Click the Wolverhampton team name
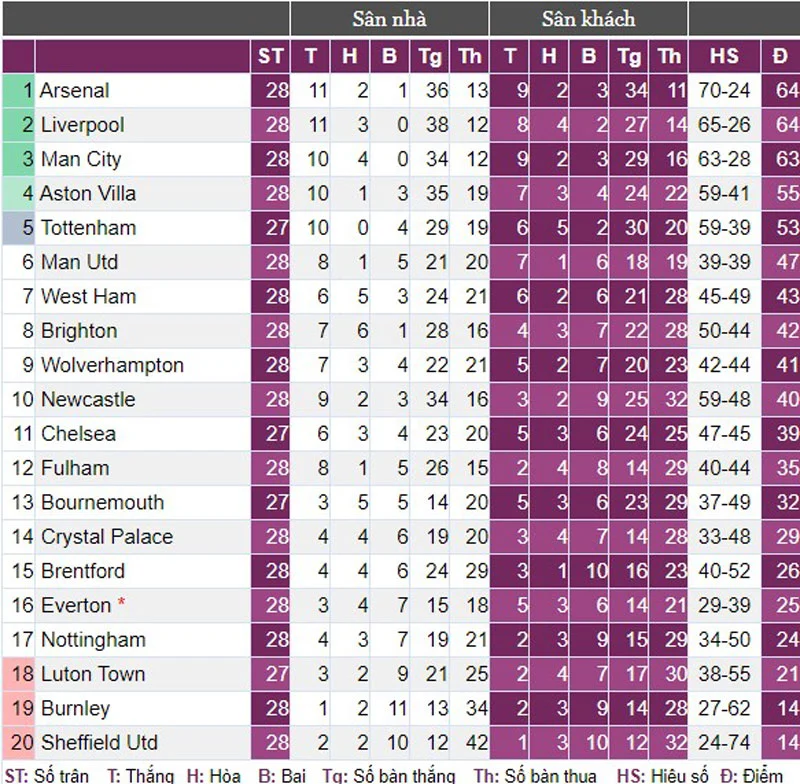Image resolution: width=800 pixels, height=784 pixels. click(112, 366)
